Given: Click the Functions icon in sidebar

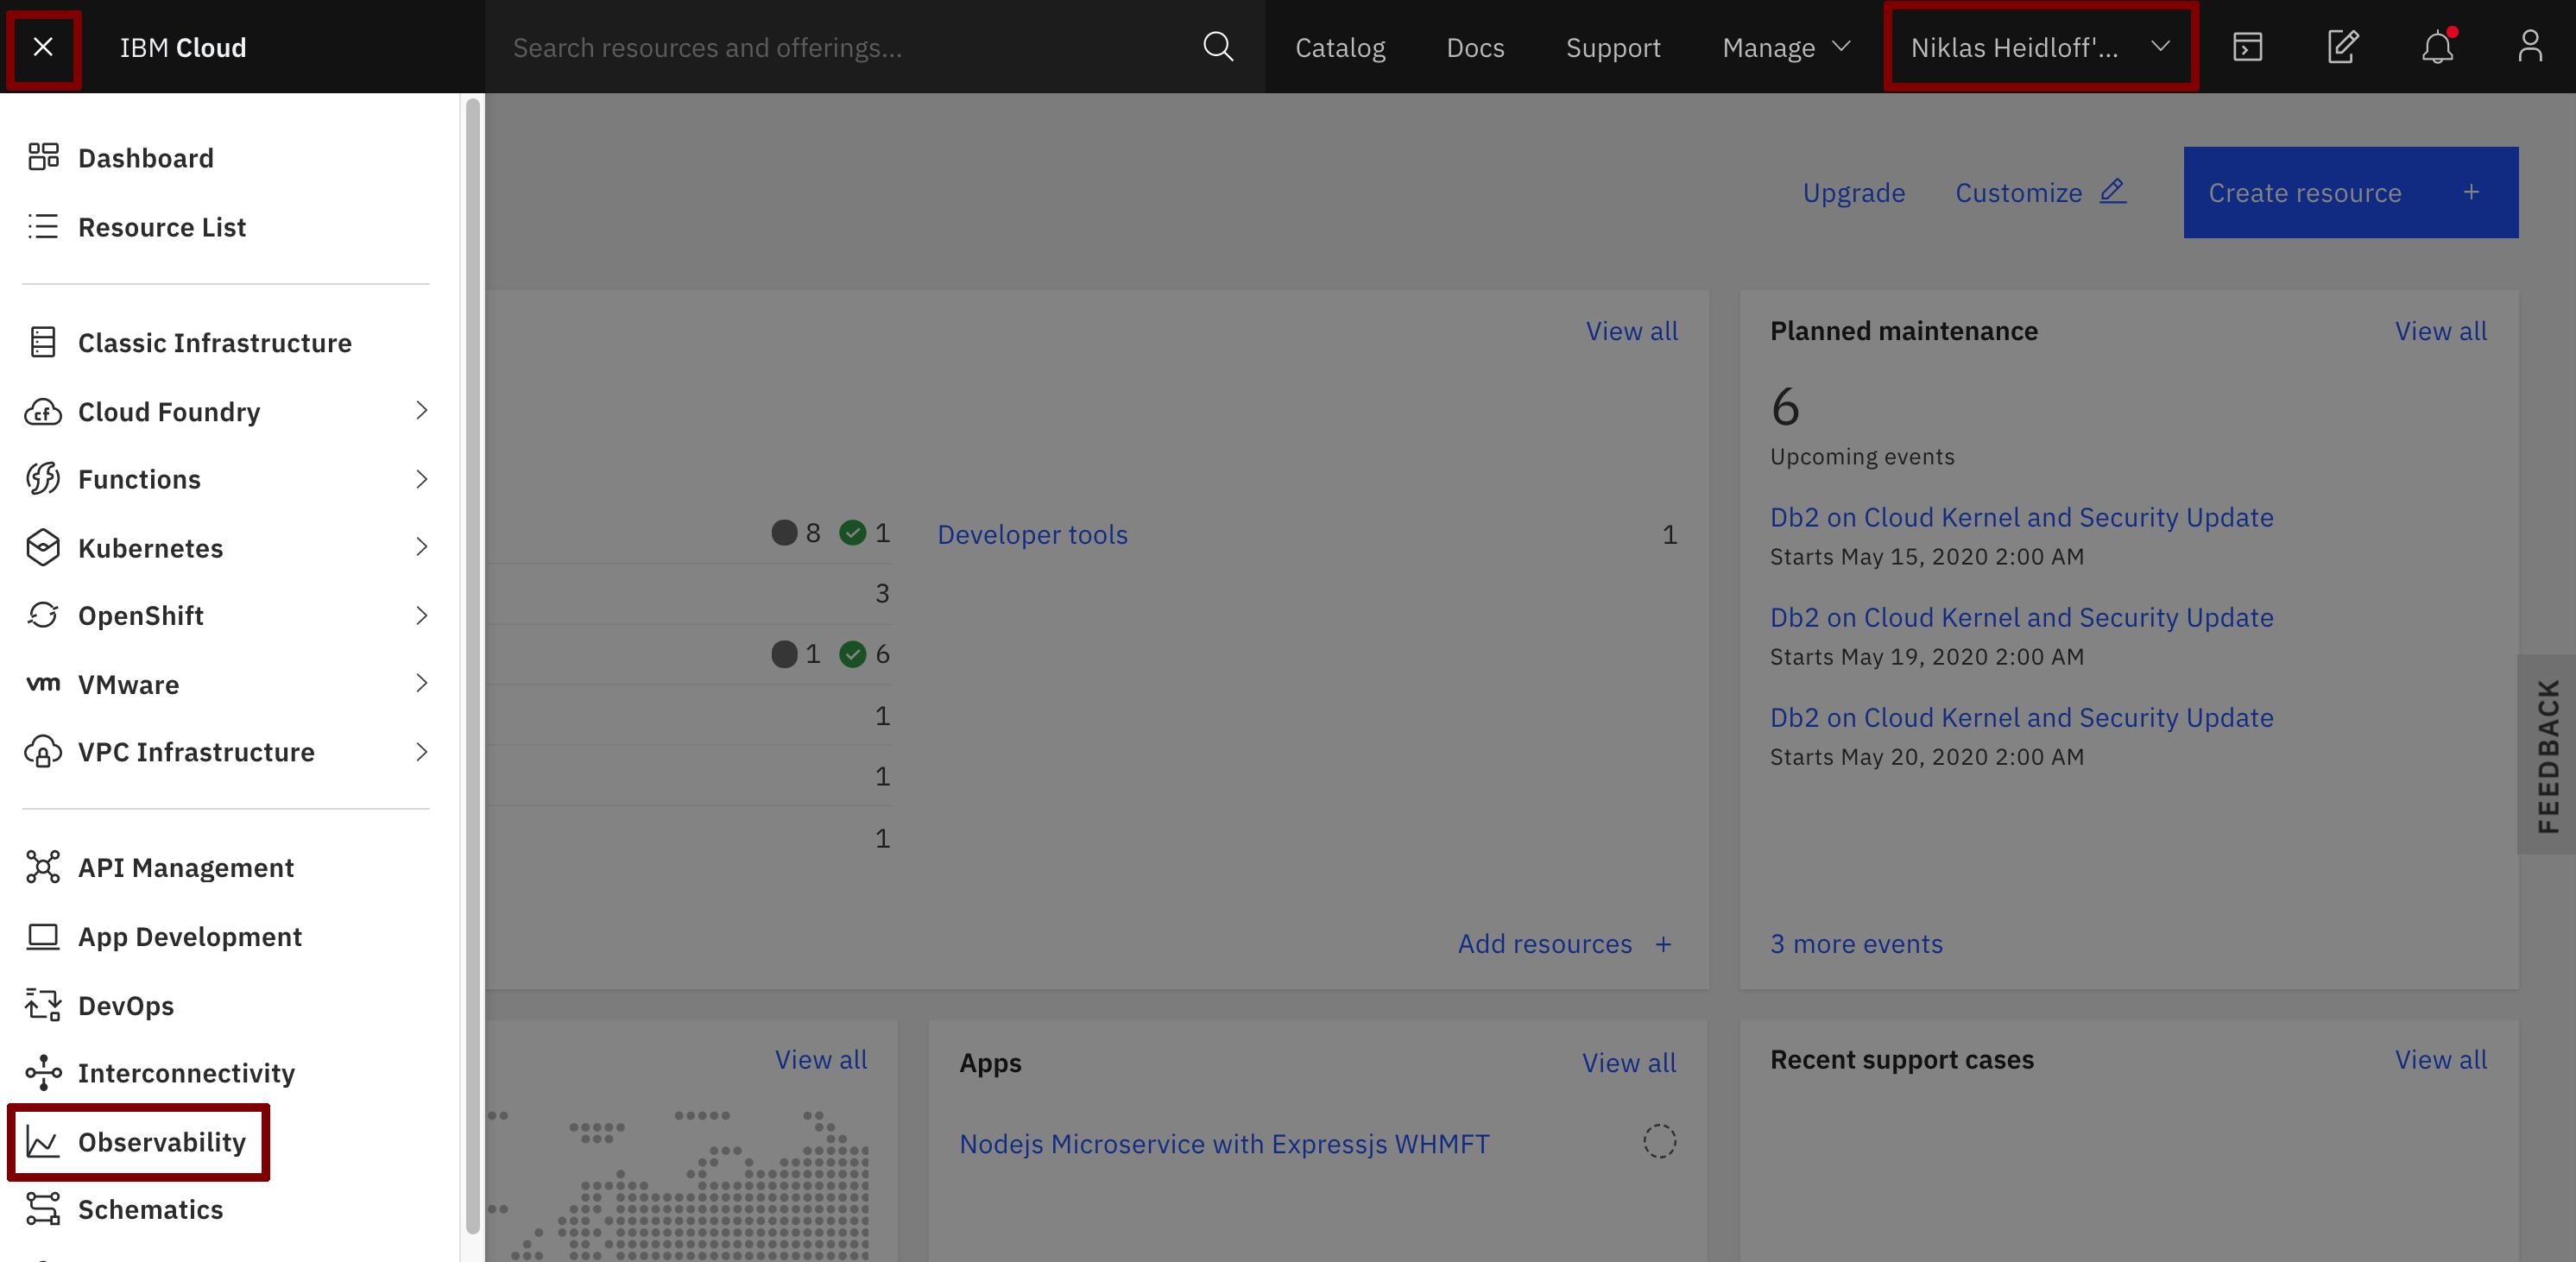Looking at the screenshot, I should coord(43,479).
